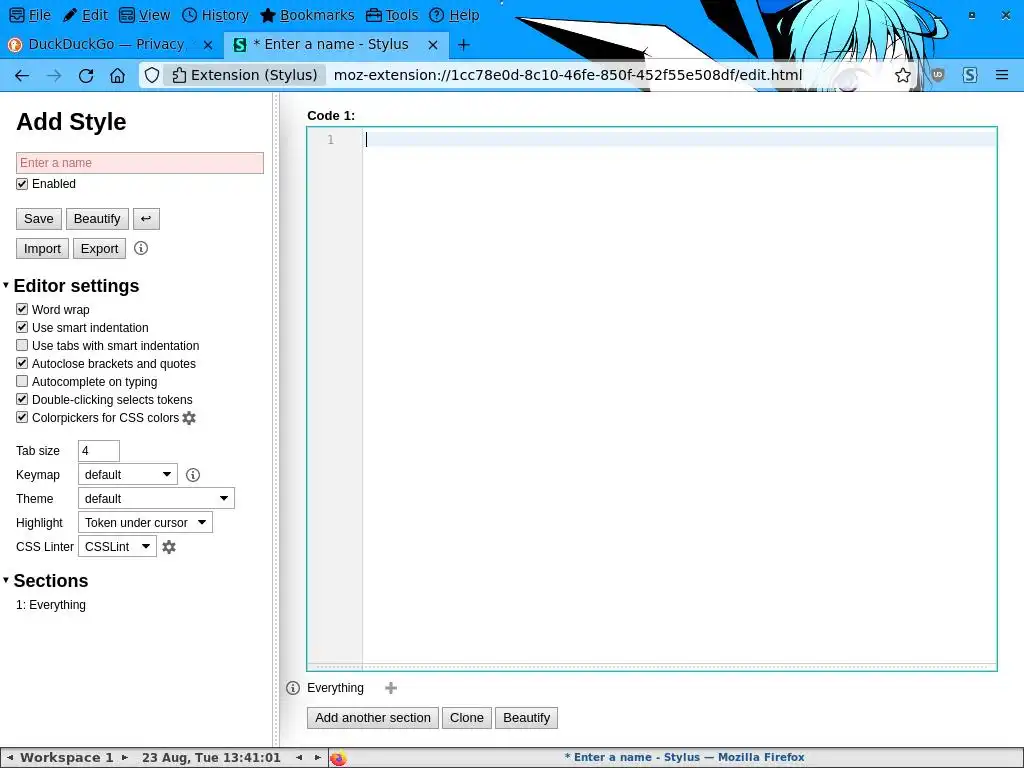Open the Highlight dropdown
This screenshot has height=768, width=1024.
pos(145,522)
